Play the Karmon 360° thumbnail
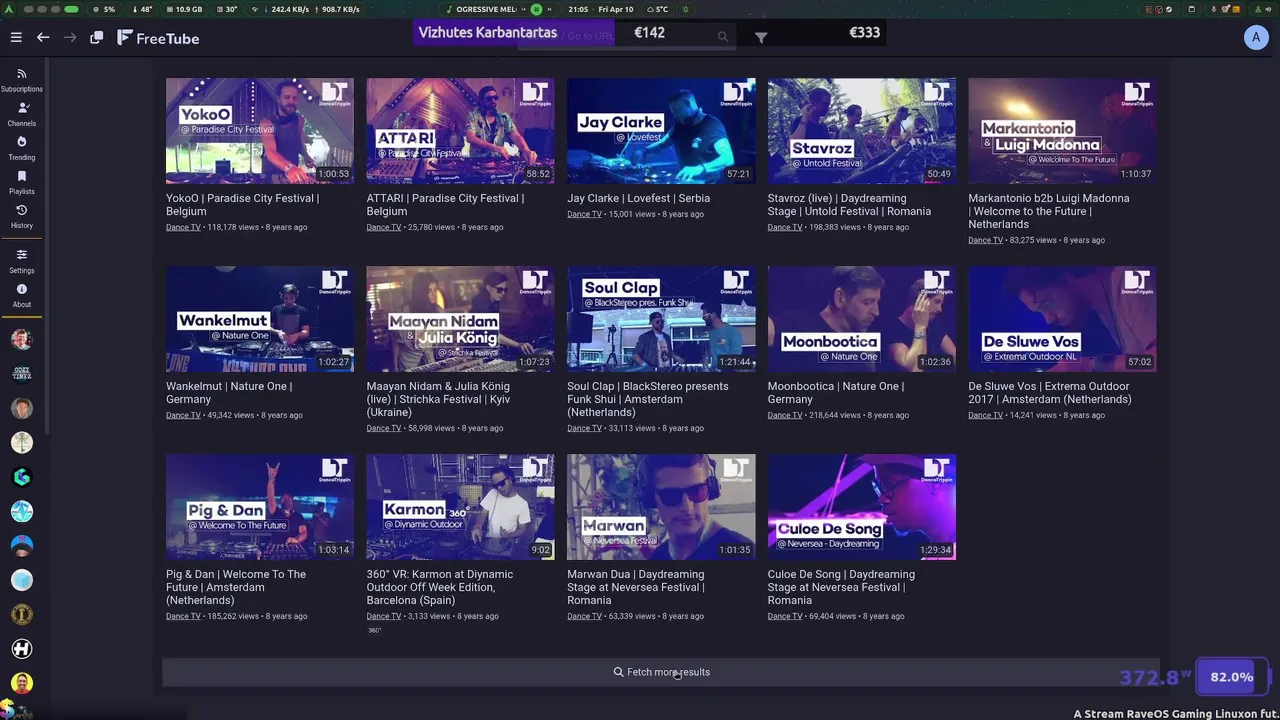 pyautogui.click(x=460, y=507)
